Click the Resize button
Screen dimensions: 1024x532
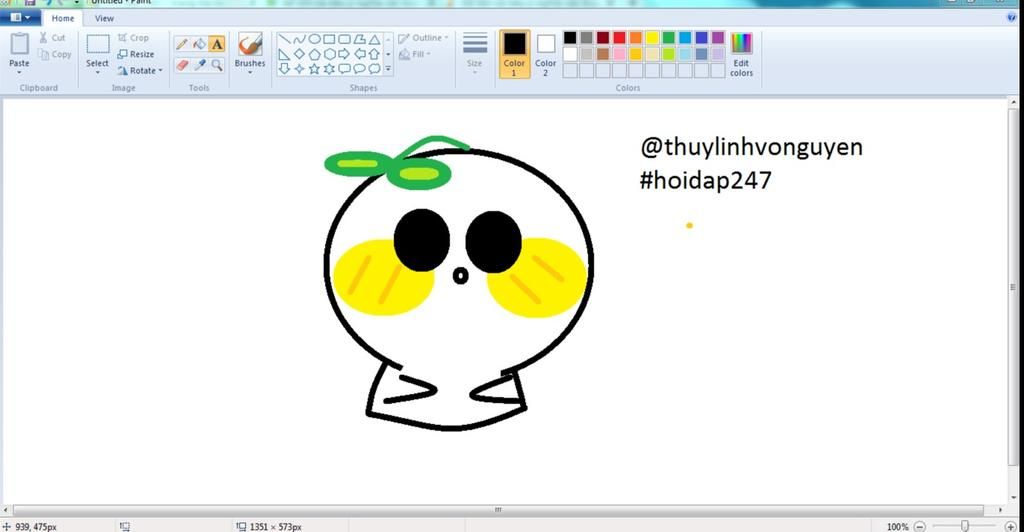point(136,54)
